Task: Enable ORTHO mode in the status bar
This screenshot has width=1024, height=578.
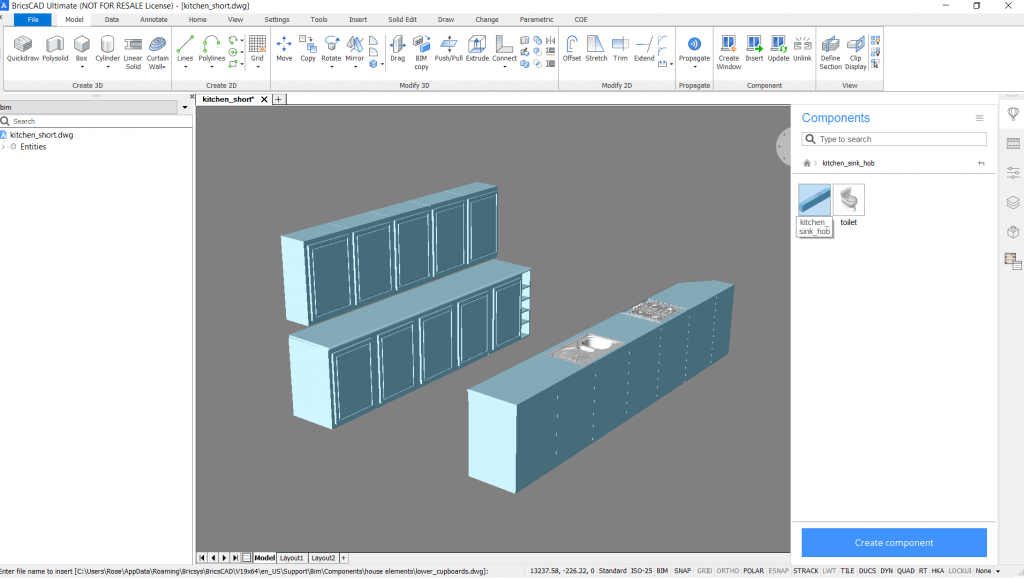Action: [x=727, y=570]
